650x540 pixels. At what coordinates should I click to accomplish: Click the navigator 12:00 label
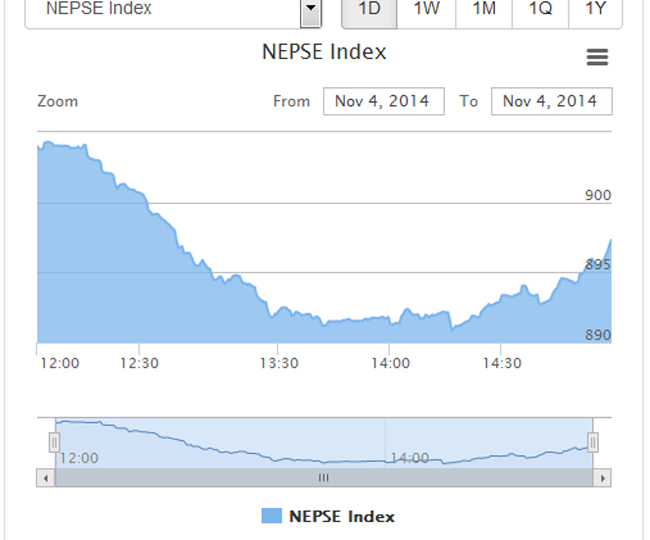79,458
